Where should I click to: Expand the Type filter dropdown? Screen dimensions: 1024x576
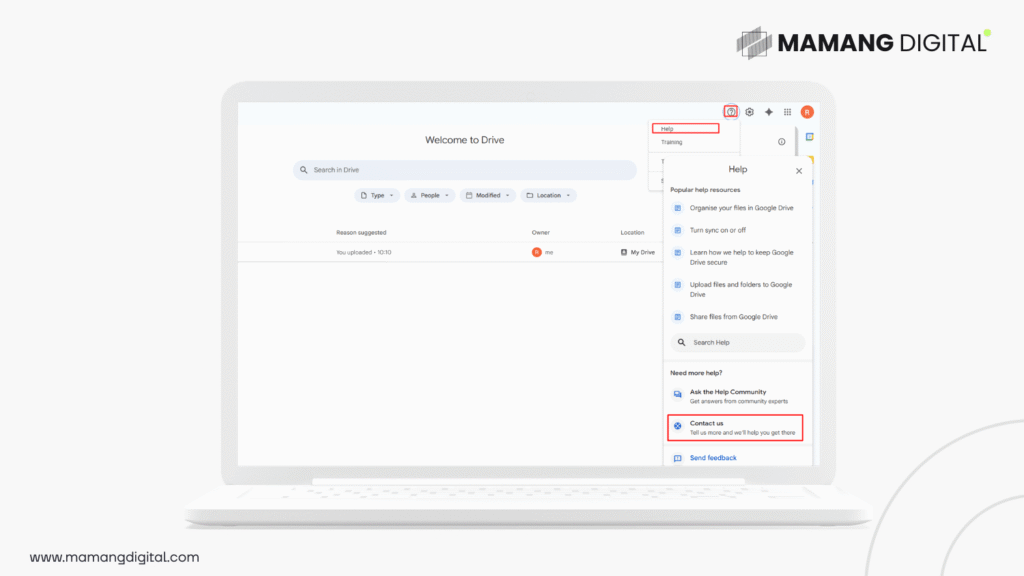377,195
